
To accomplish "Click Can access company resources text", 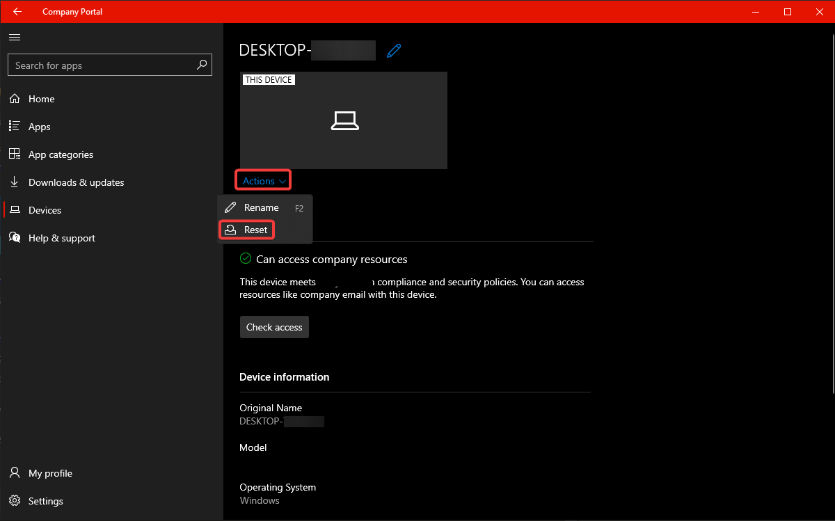I will (x=332, y=259).
